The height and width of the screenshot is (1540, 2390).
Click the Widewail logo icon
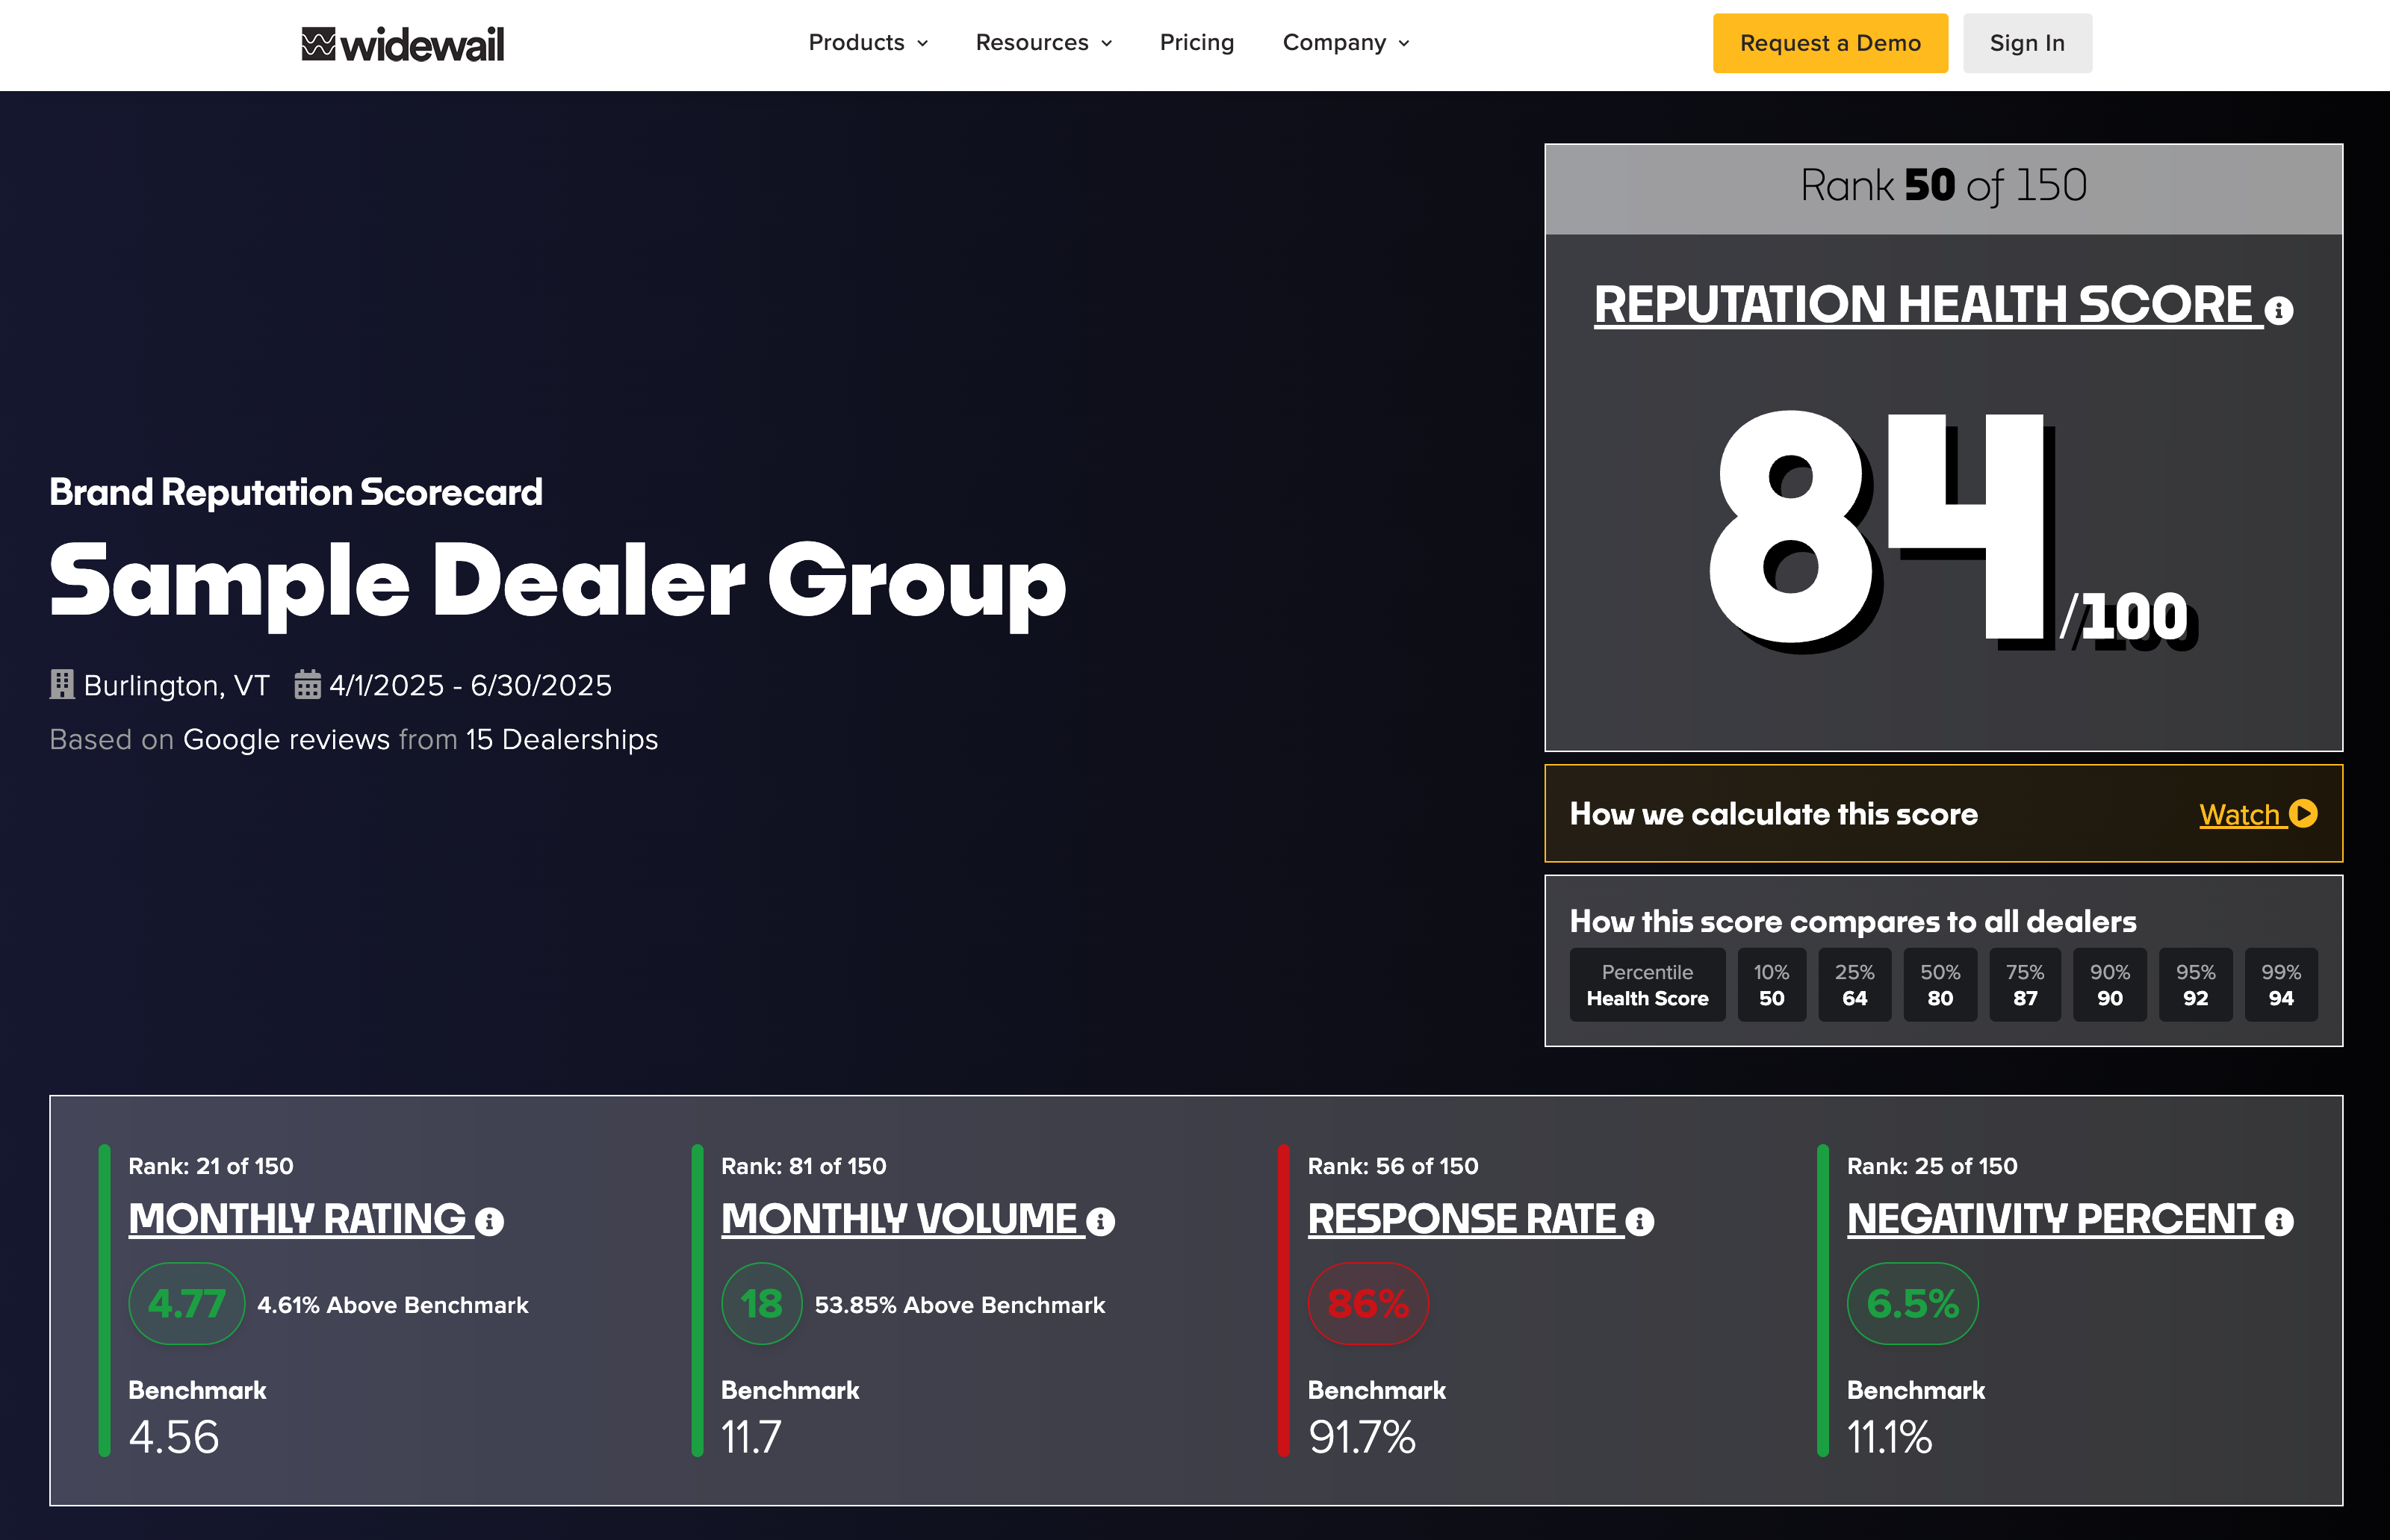(x=319, y=43)
